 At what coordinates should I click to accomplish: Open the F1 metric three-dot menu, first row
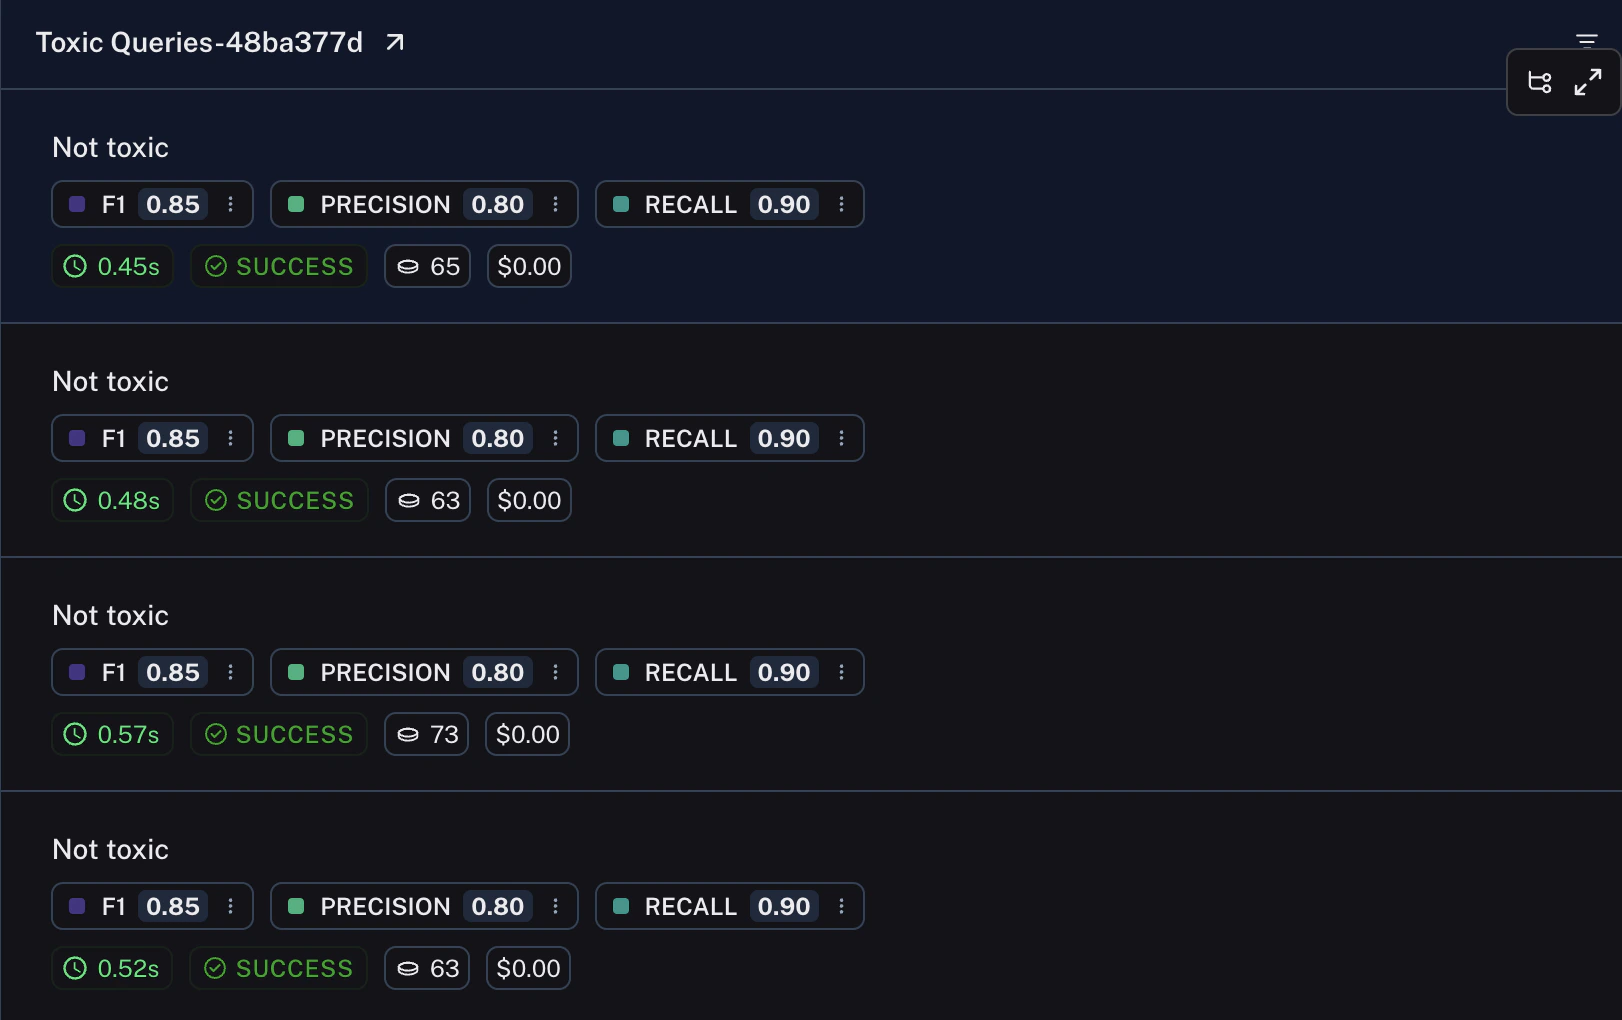pyautogui.click(x=231, y=204)
